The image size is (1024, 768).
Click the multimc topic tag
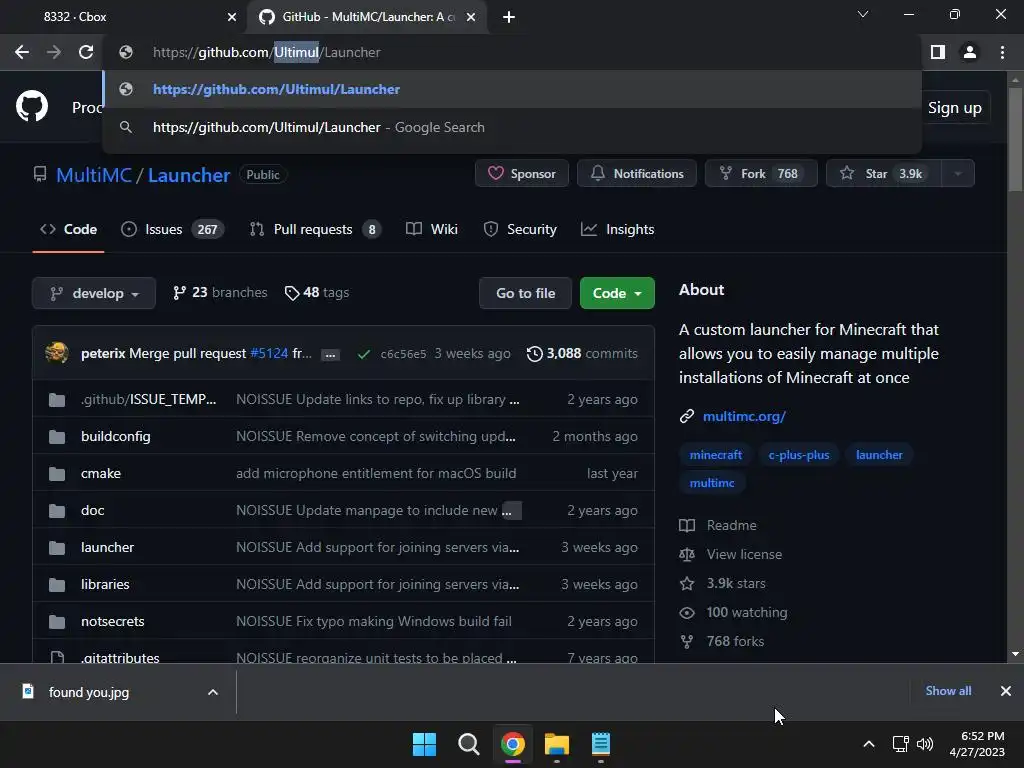(x=712, y=483)
